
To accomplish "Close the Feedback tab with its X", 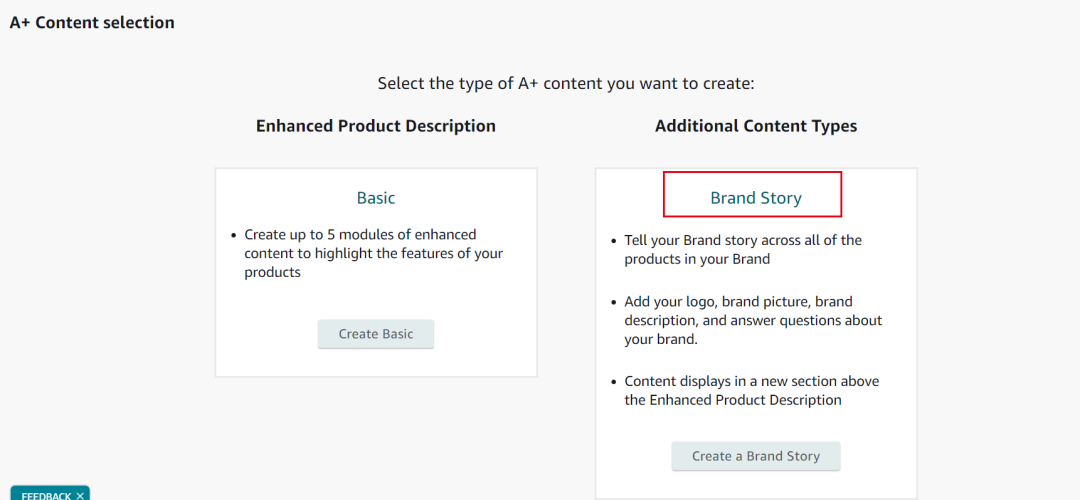I will pos(80,496).
